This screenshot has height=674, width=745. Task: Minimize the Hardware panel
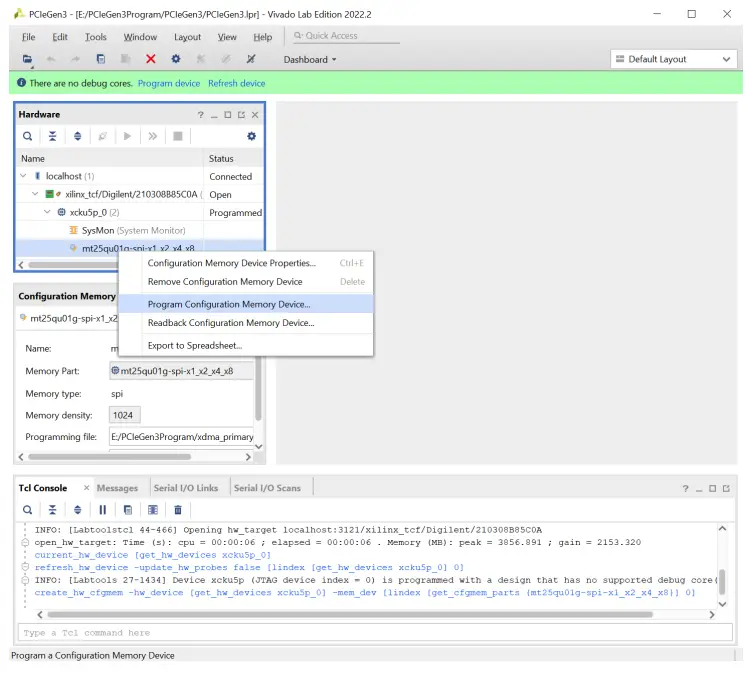click(214, 115)
